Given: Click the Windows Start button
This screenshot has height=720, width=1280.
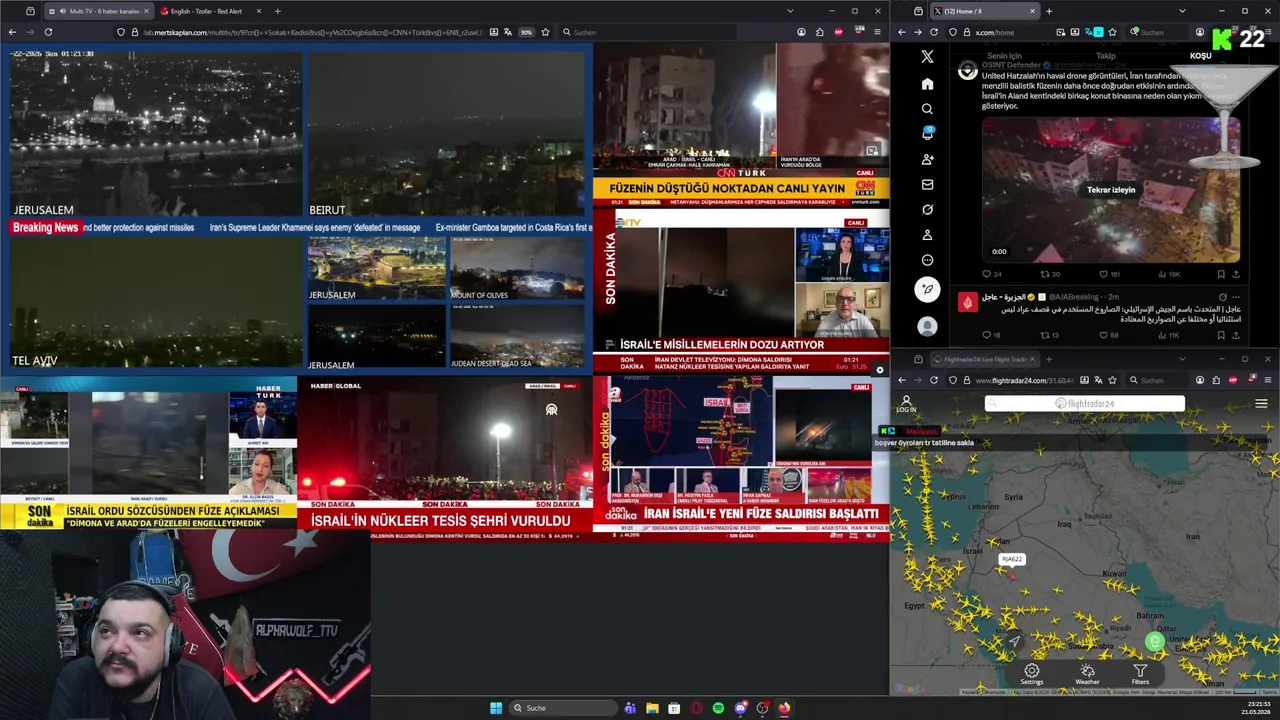Looking at the screenshot, I should click(496, 708).
